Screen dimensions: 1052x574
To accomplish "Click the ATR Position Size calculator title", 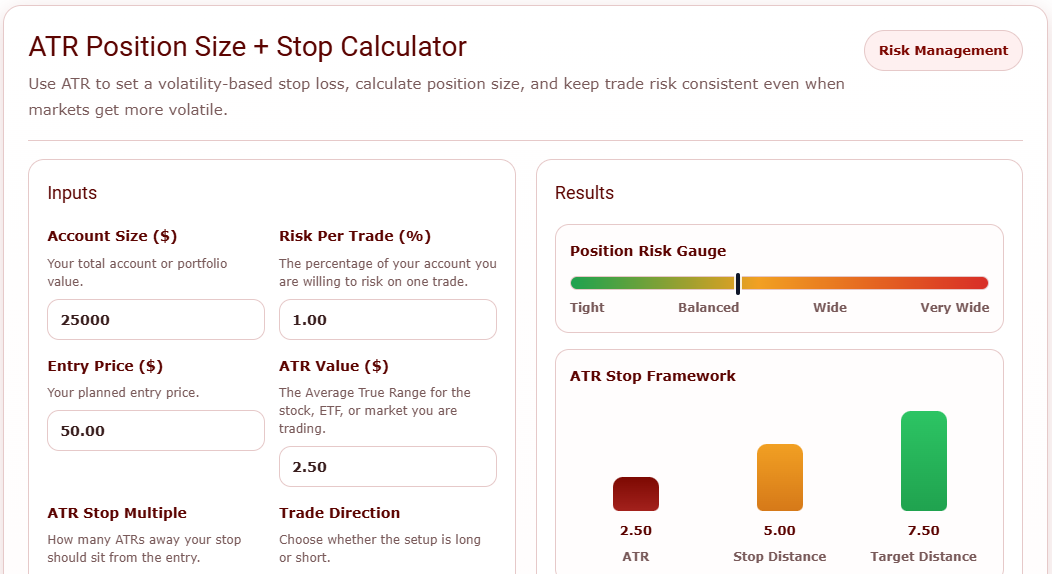I will click(248, 47).
